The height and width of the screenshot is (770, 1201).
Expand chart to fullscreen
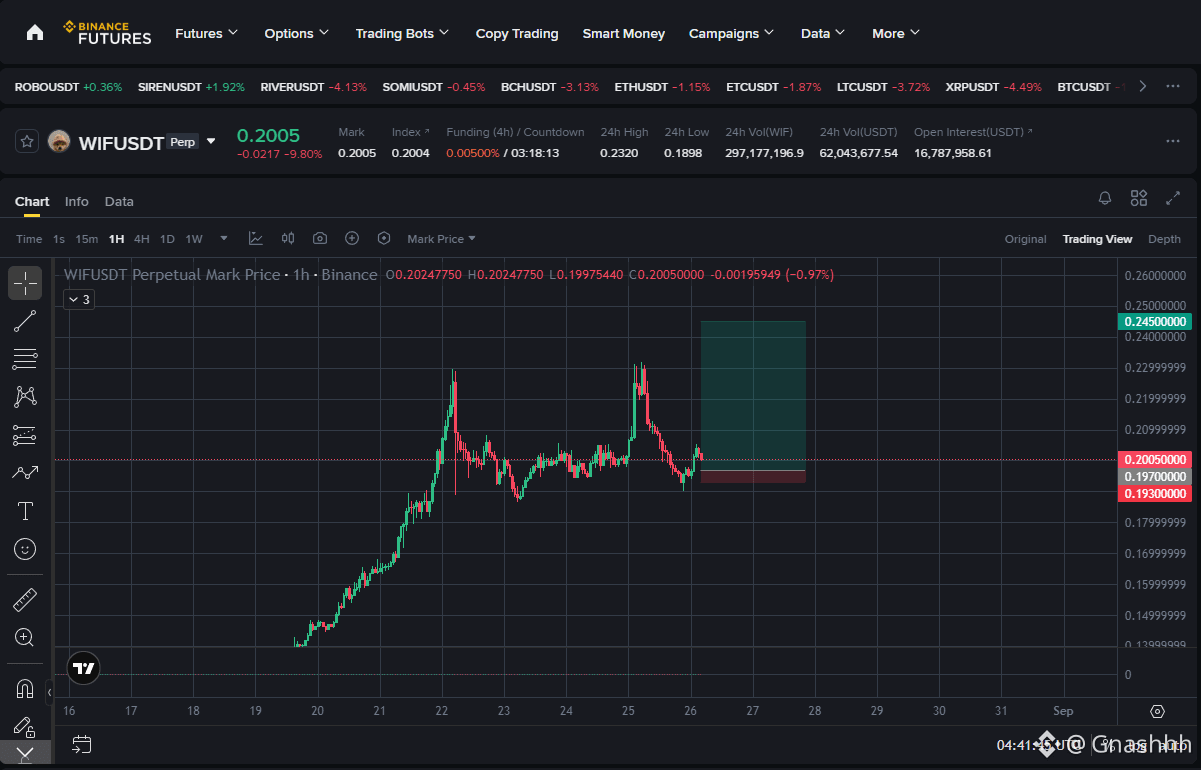(x=1173, y=198)
